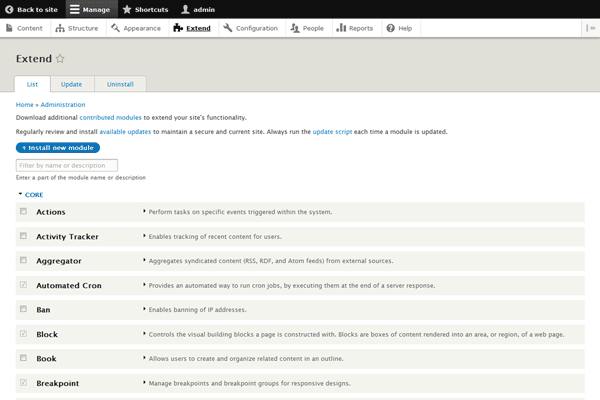Screen dimensions: 600x400
Task: Enable the Actions module checkbox
Action: point(23,211)
